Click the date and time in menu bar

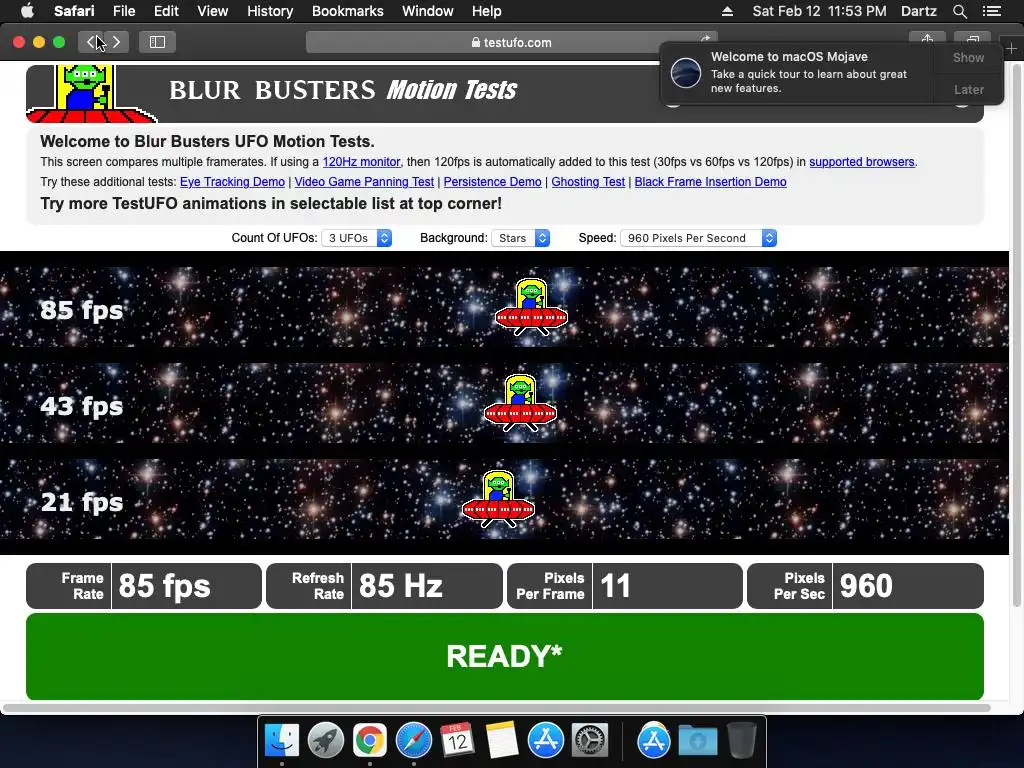pos(819,11)
